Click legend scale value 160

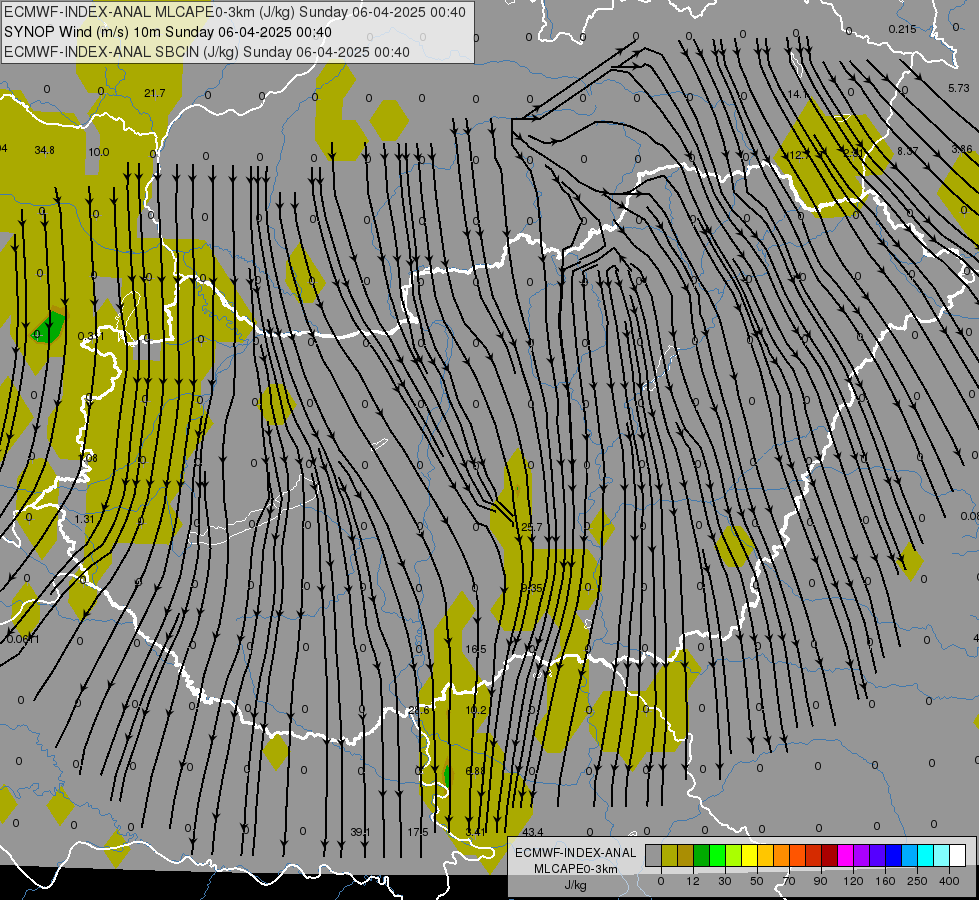[x=885, y=881]
